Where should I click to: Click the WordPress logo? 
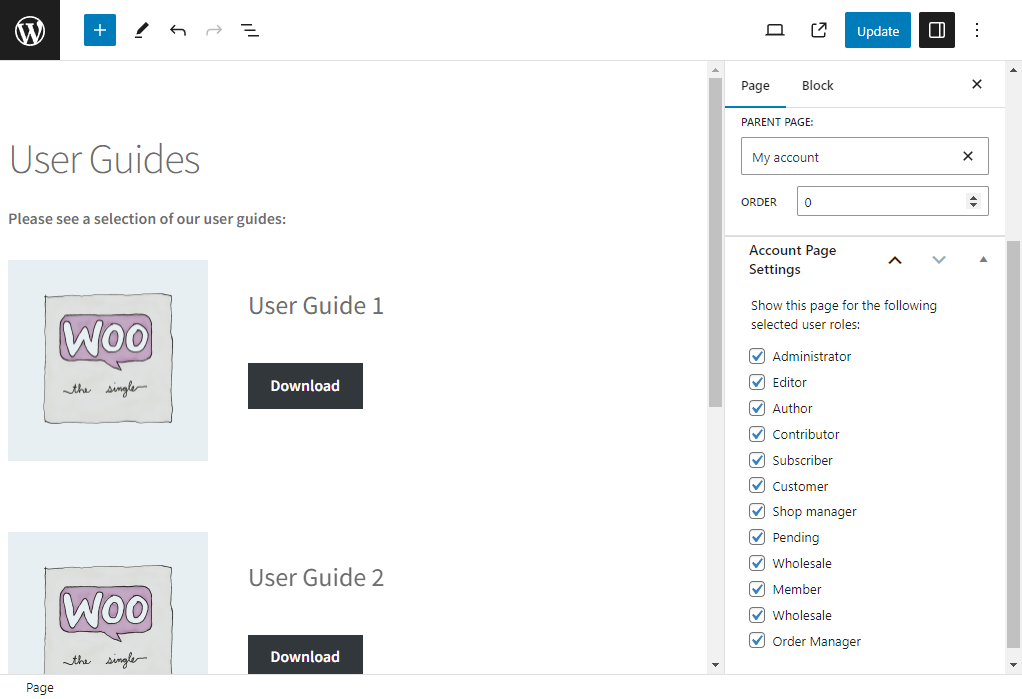29,30
